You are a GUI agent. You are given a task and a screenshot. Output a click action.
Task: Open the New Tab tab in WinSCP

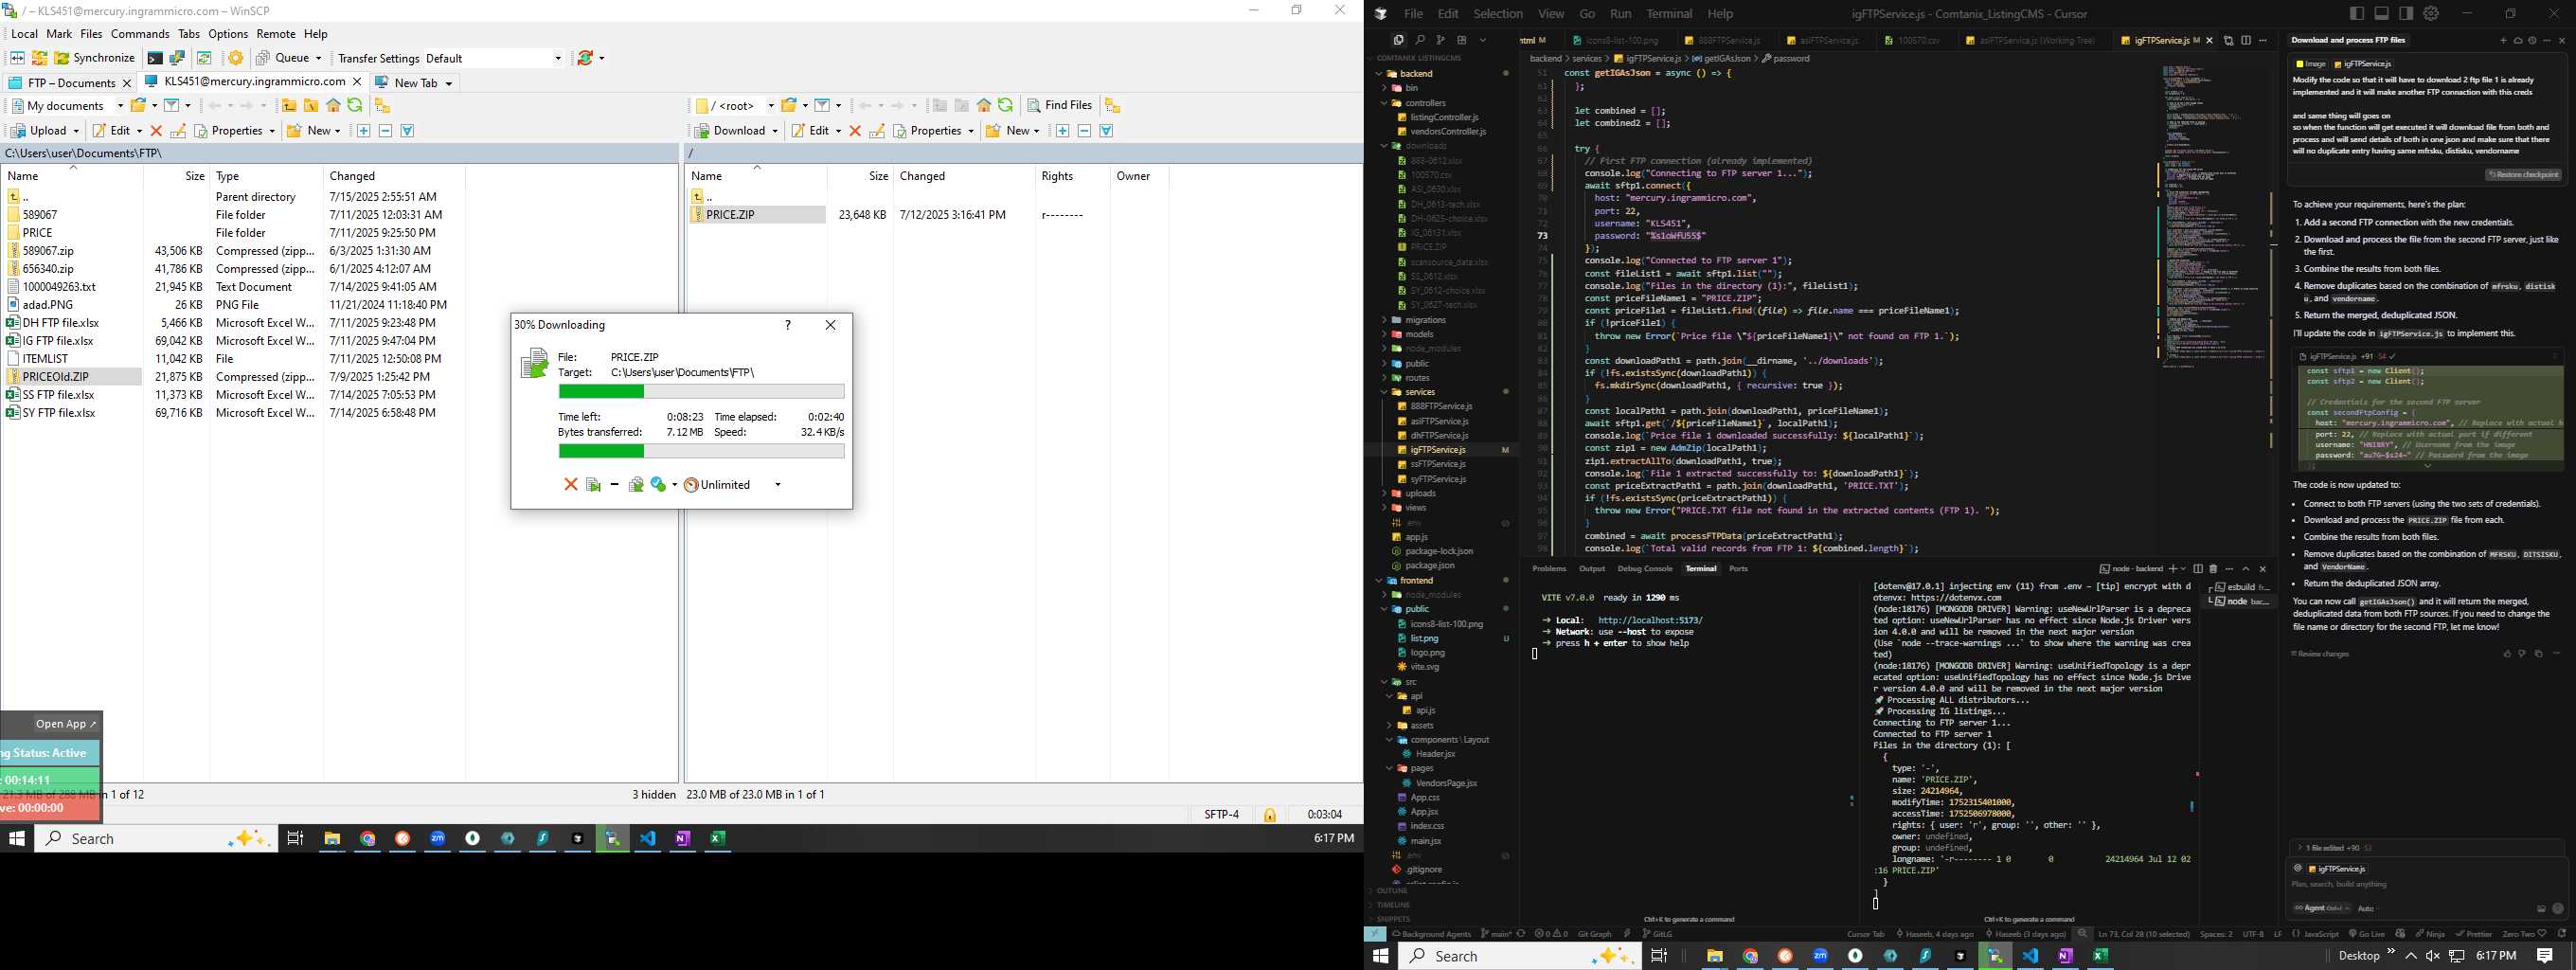(415, 83)
